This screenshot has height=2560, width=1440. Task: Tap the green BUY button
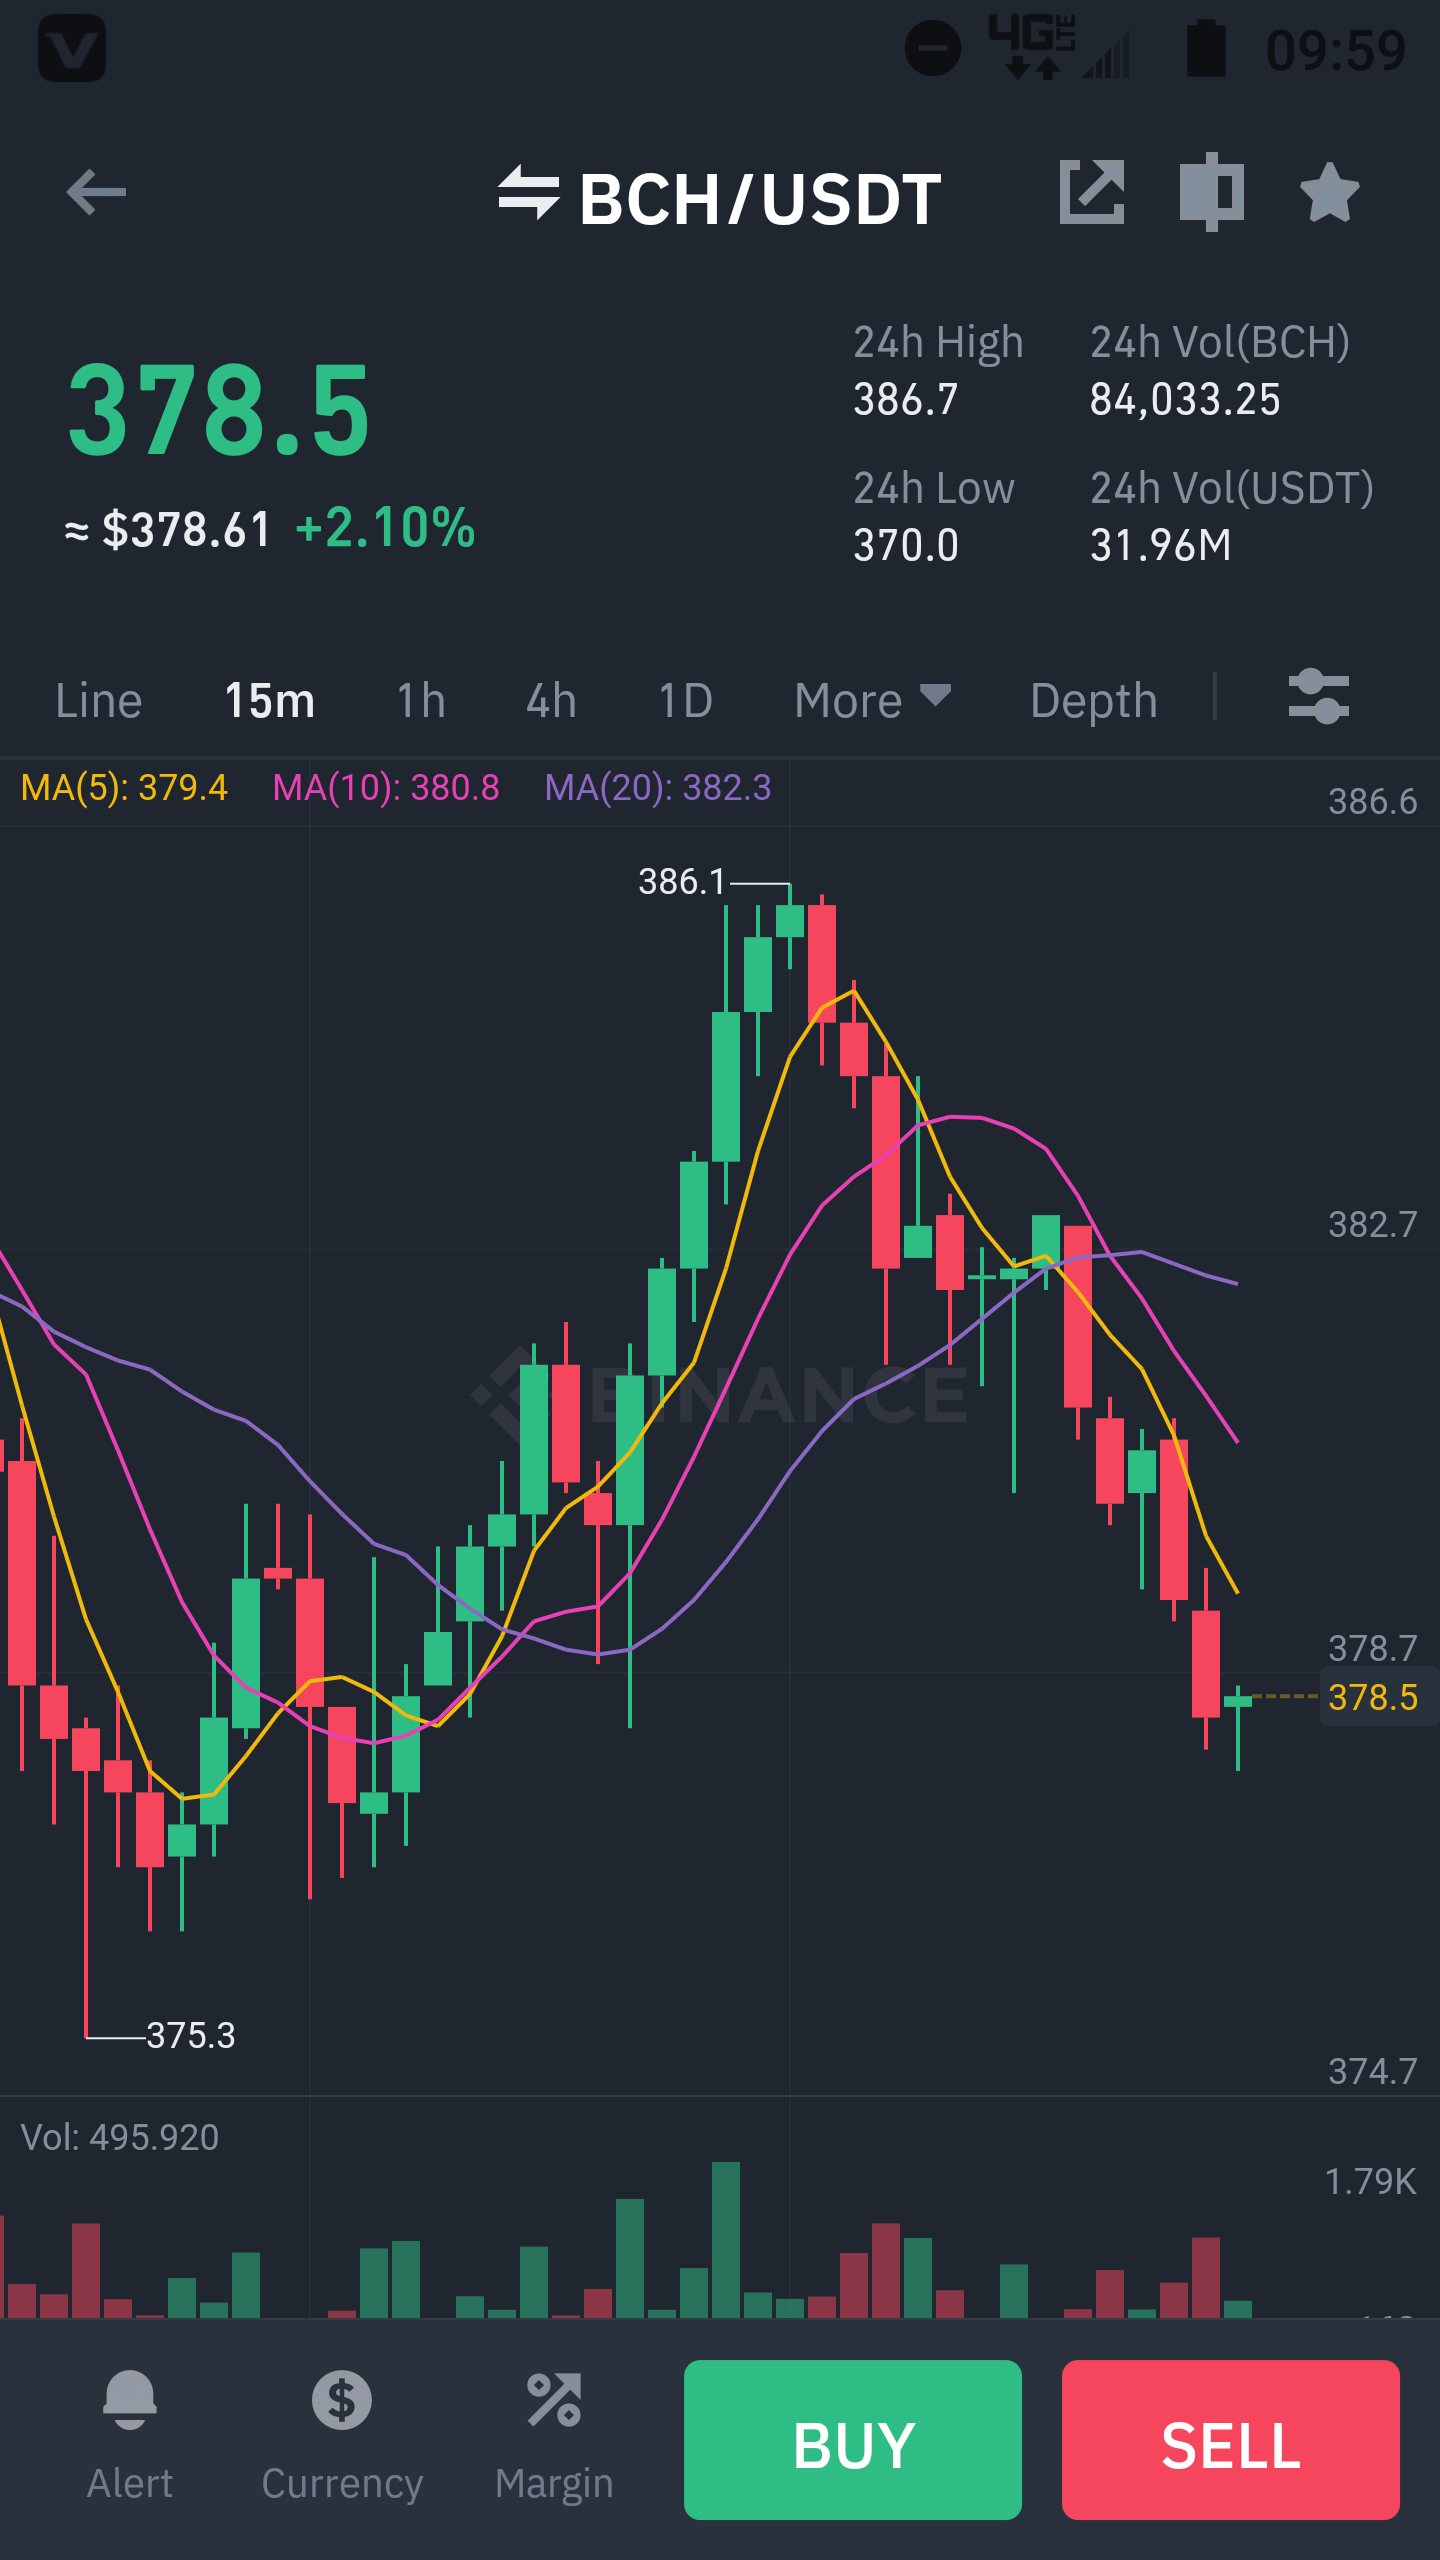tap(853, 2439)
